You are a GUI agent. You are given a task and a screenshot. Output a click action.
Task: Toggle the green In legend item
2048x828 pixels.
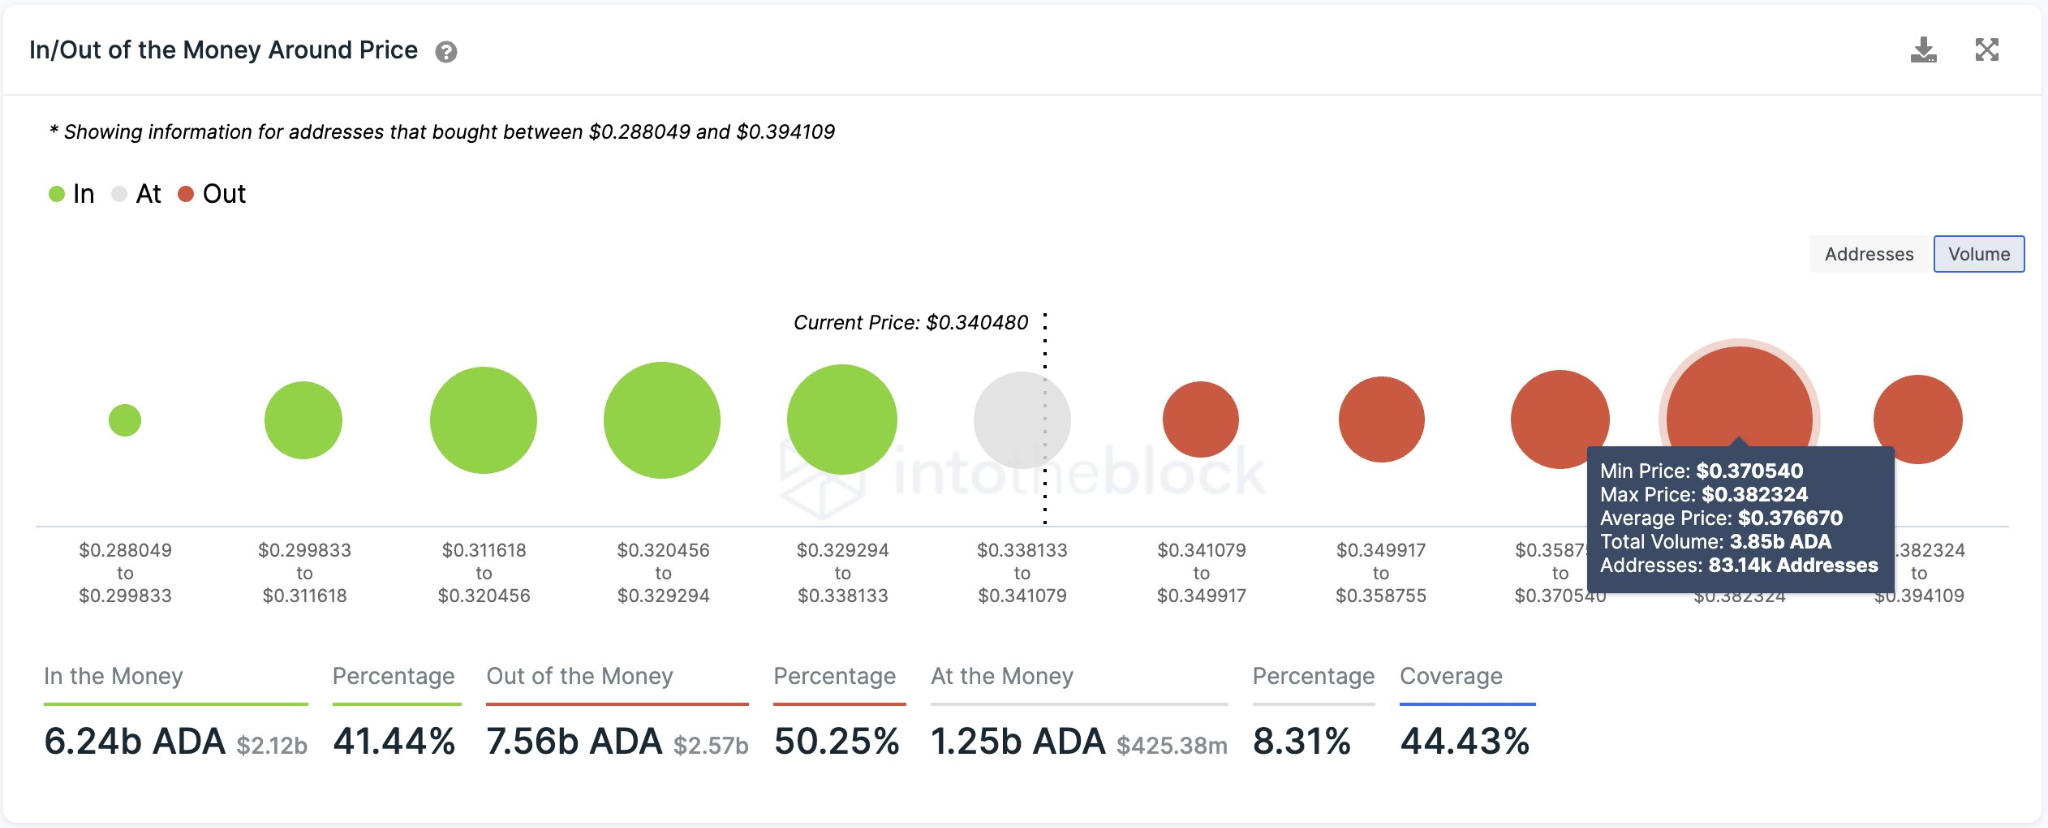pos(72,194)
